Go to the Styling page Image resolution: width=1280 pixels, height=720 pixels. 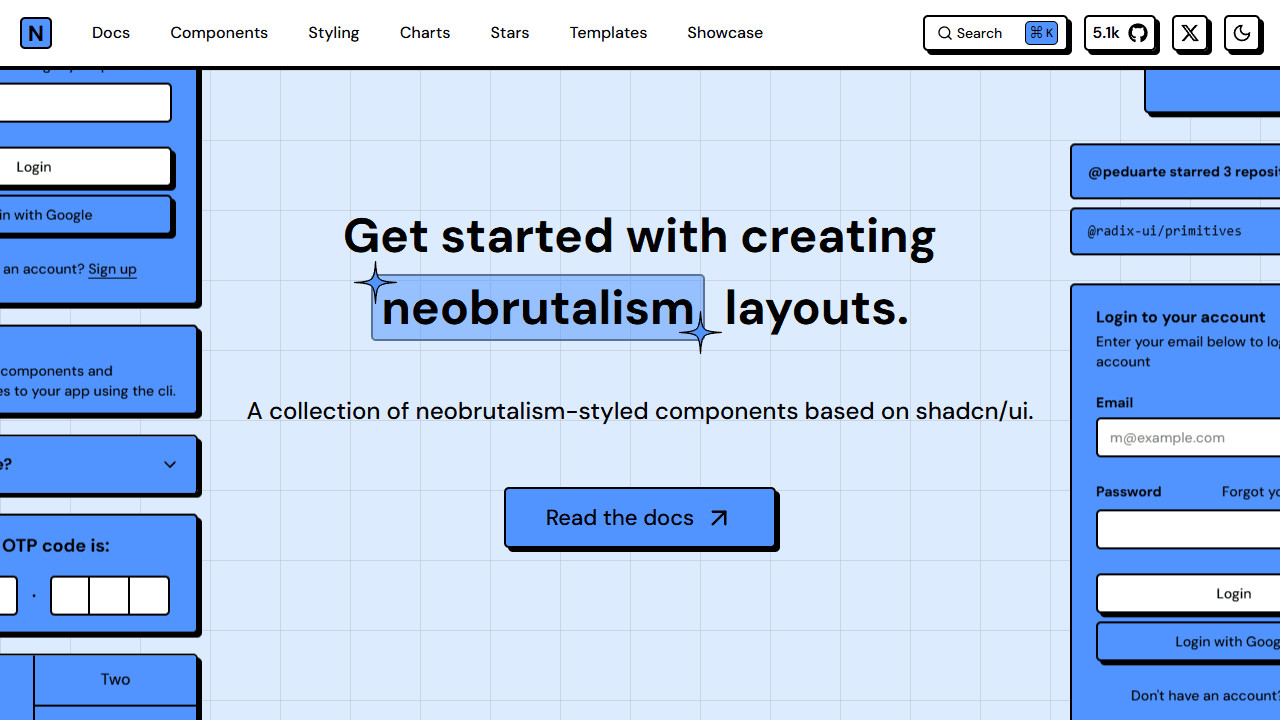tap(334, 33)
